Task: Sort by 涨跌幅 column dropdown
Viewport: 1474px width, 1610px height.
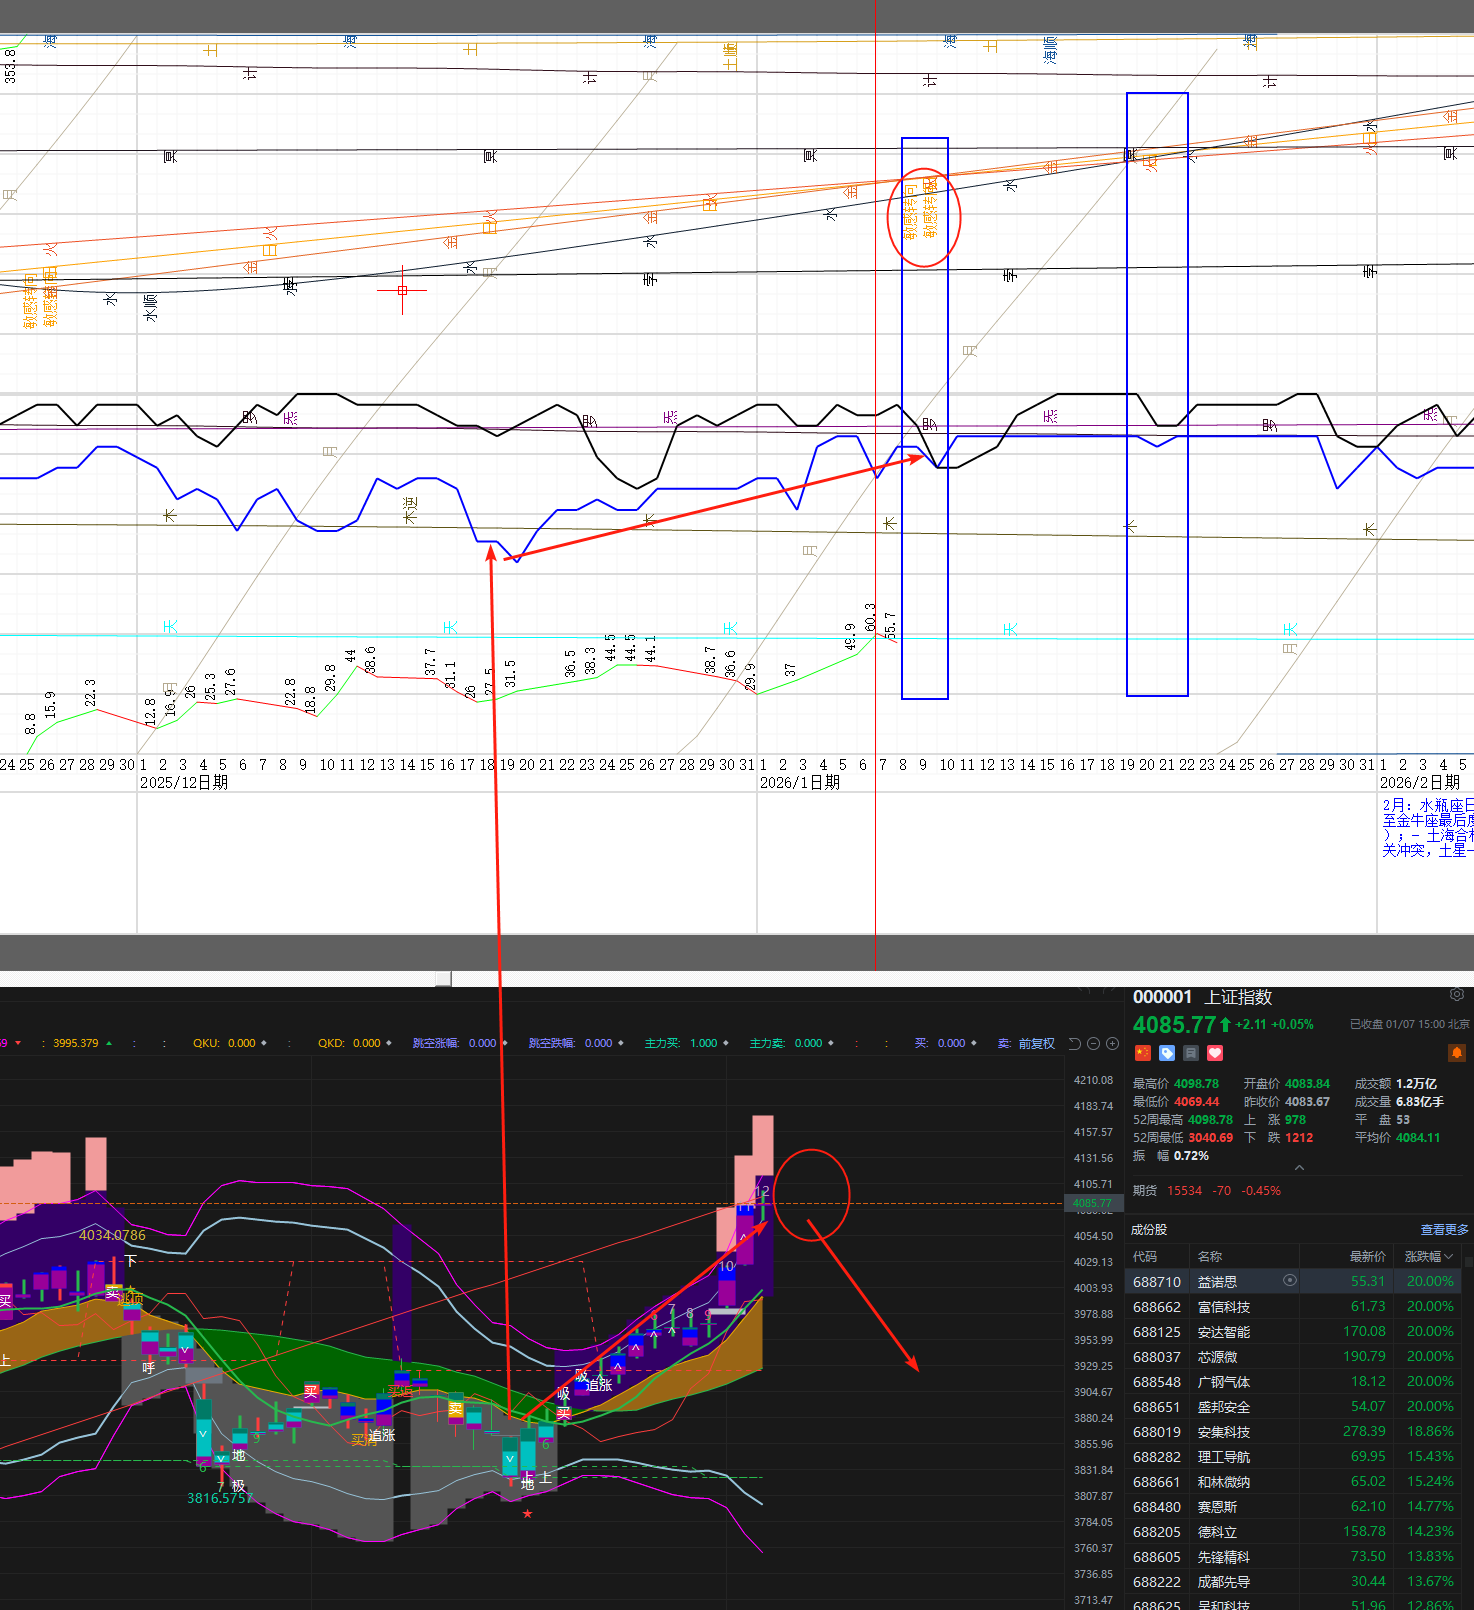Action: tap(1429, 1257)
